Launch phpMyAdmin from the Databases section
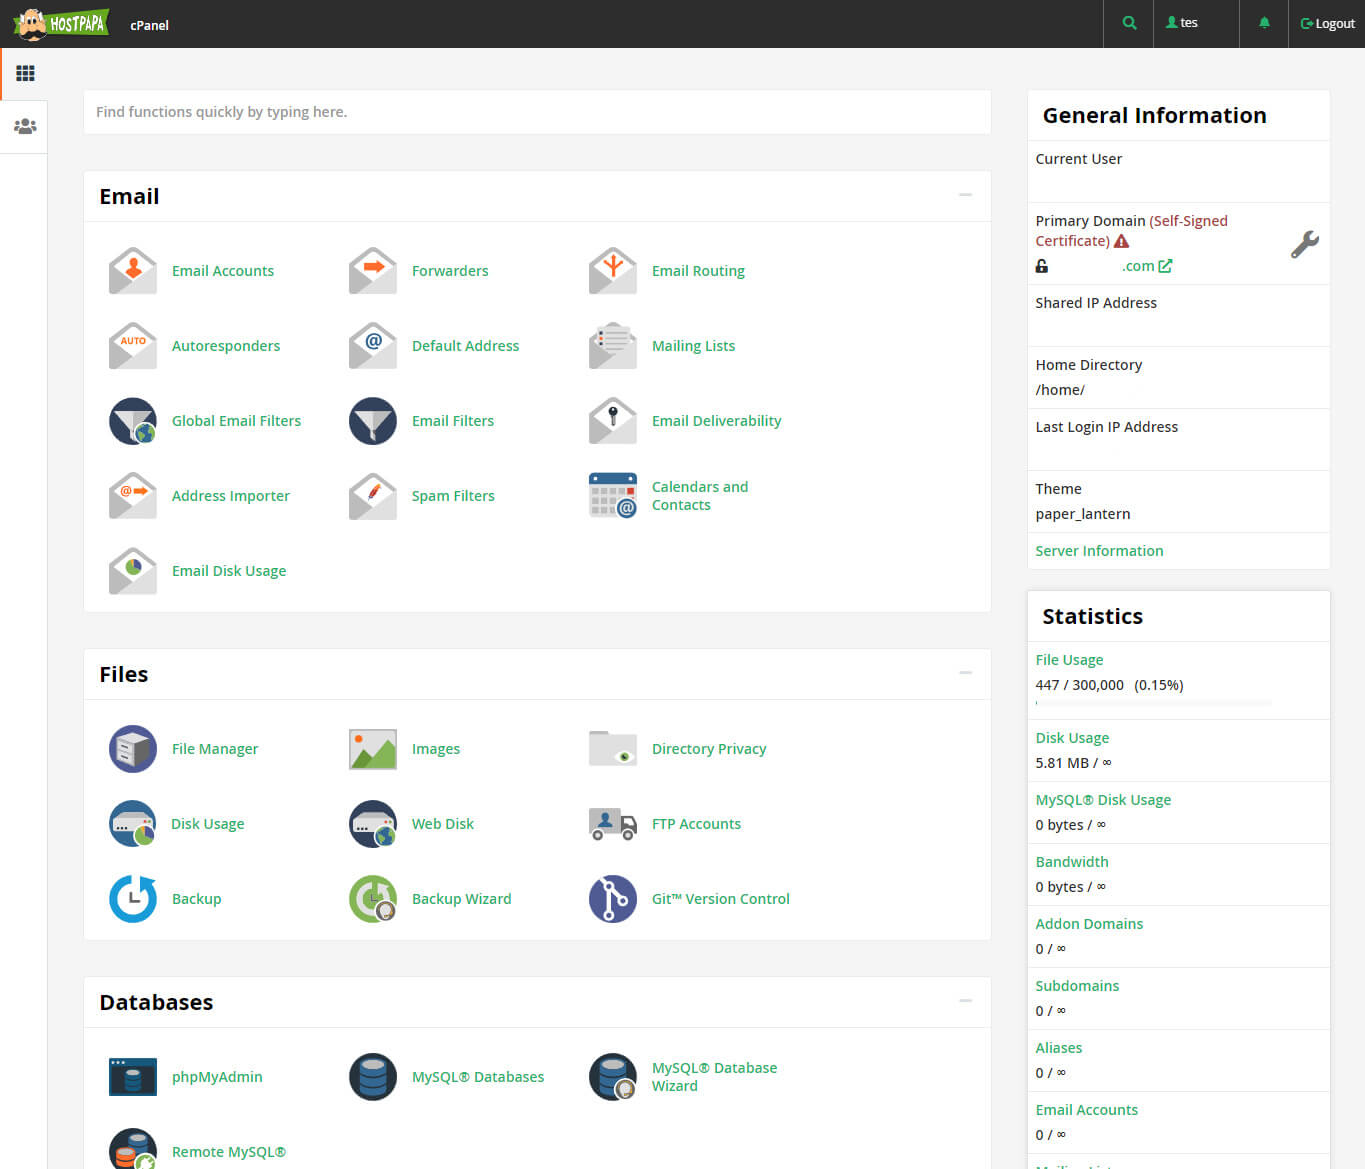 point(217,1076)
